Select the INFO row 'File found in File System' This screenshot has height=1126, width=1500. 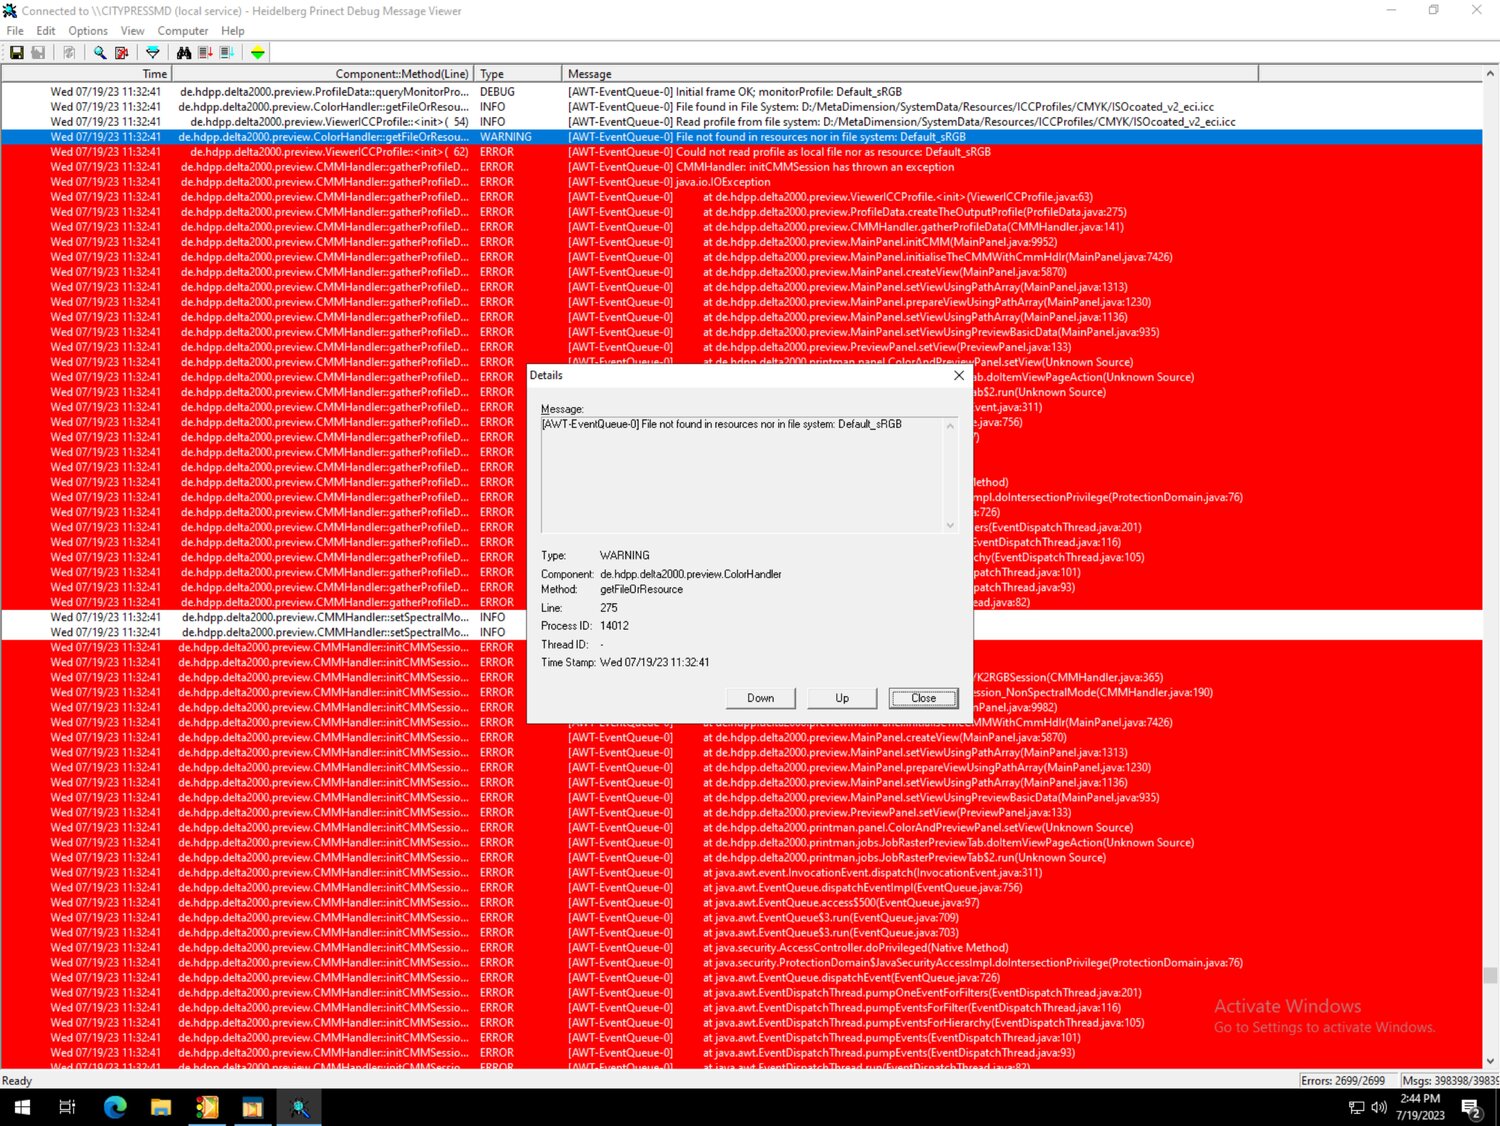click(x=742, y=107)
